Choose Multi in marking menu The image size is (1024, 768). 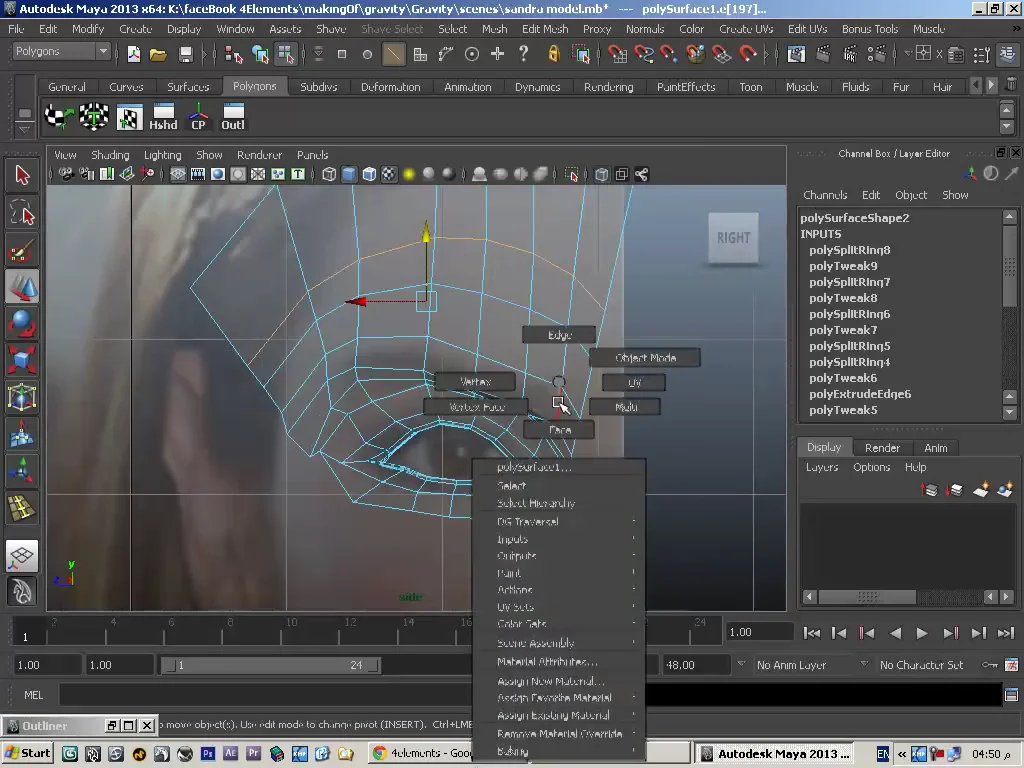pyautogui.click(x=625, y=407)
